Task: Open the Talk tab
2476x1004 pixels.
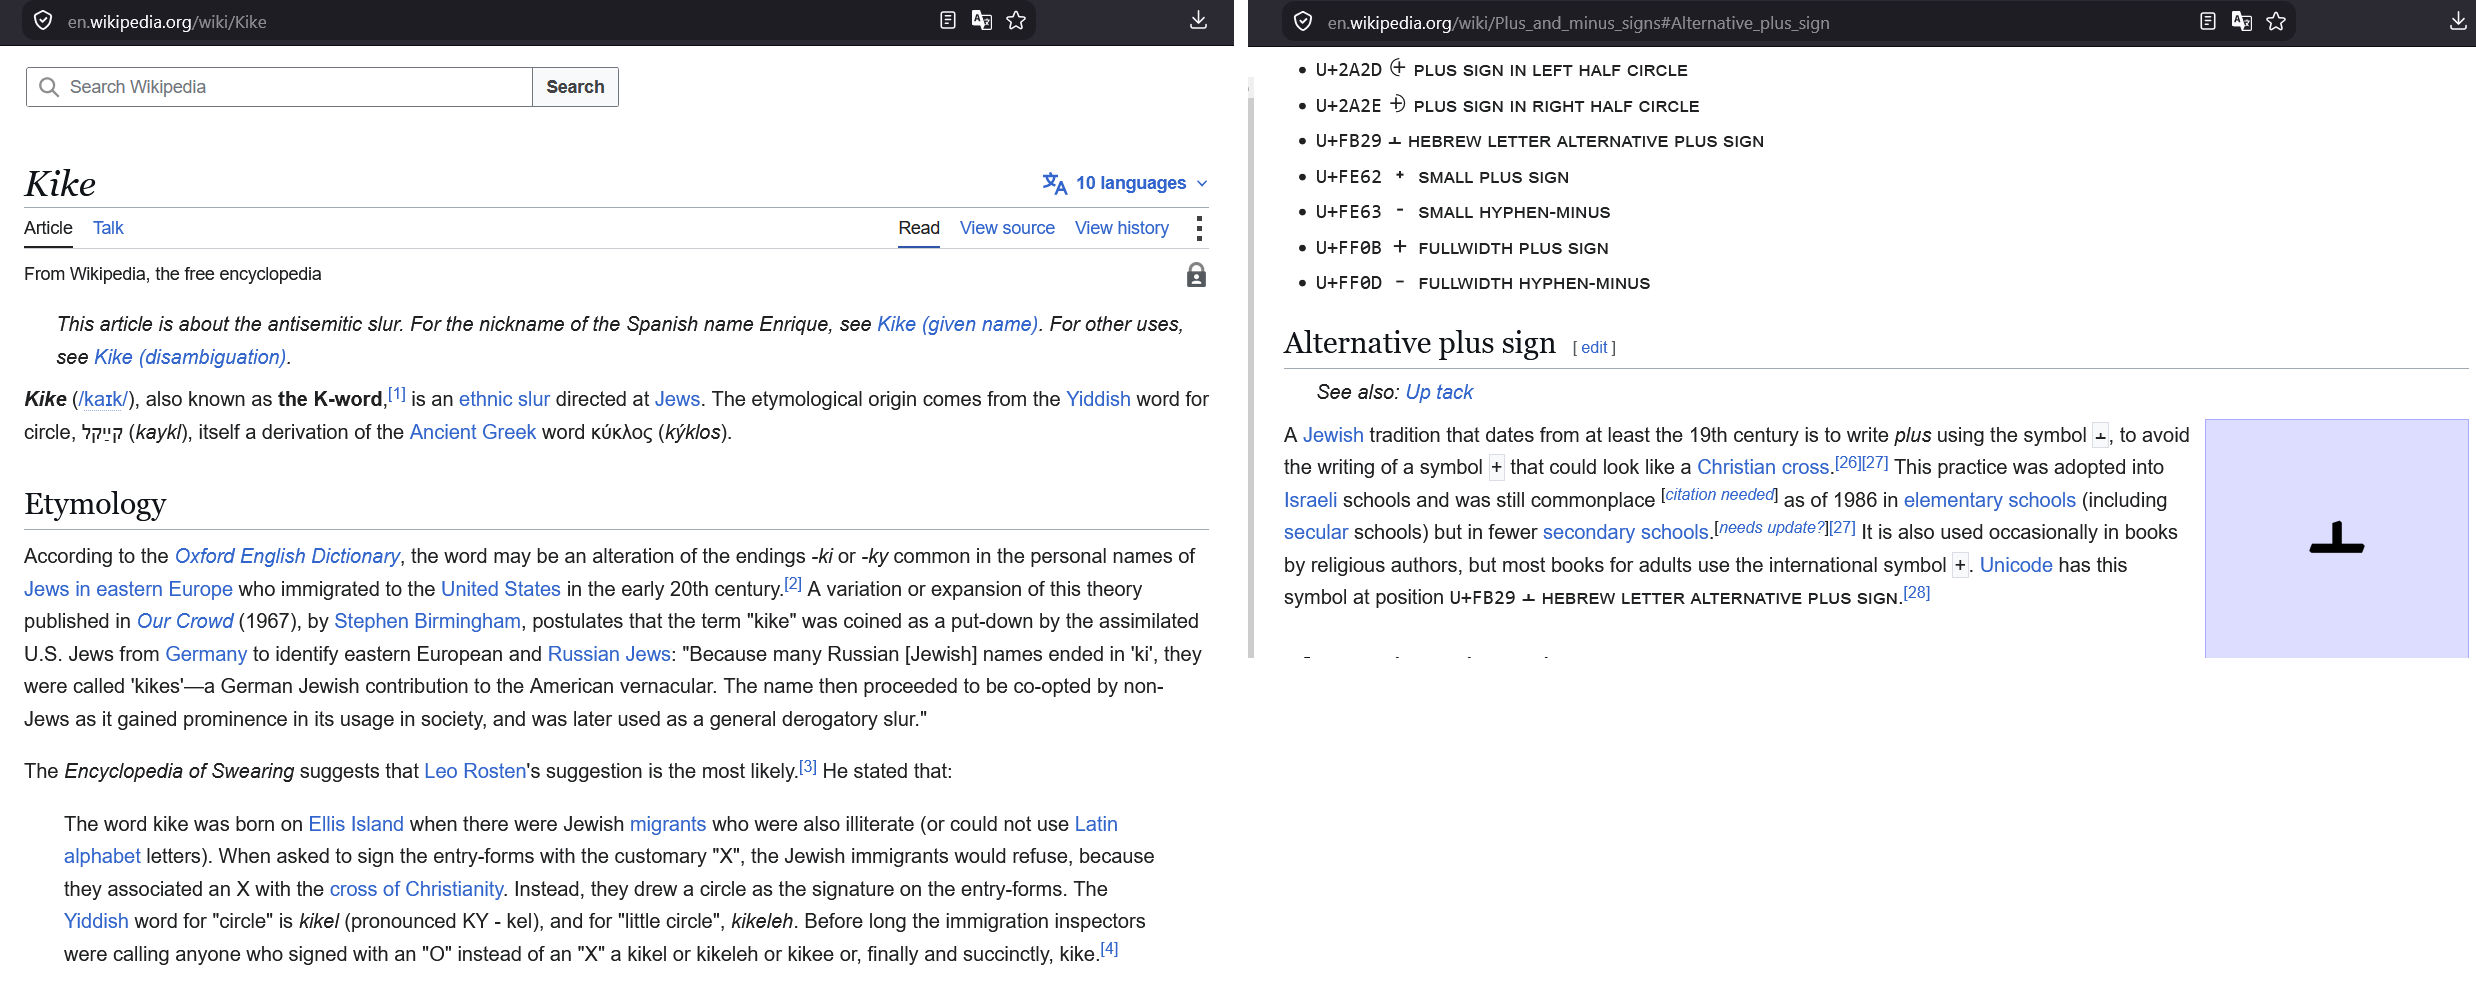Action: pyautogui.click(x=108, y=228)
